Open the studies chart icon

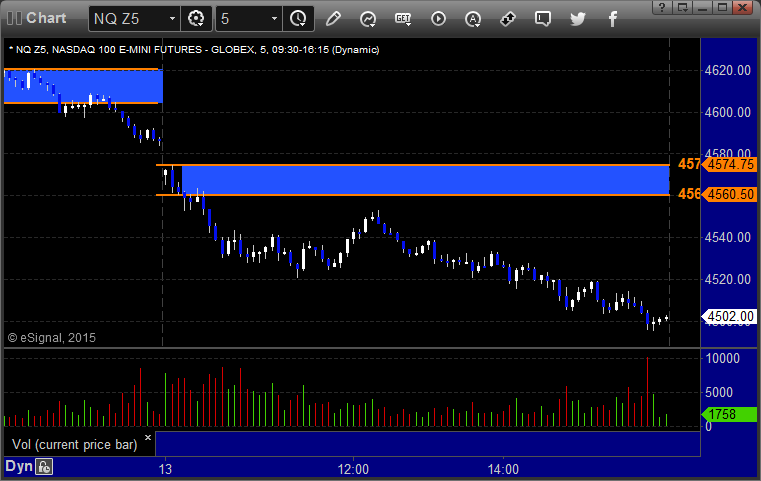[368, 19]
